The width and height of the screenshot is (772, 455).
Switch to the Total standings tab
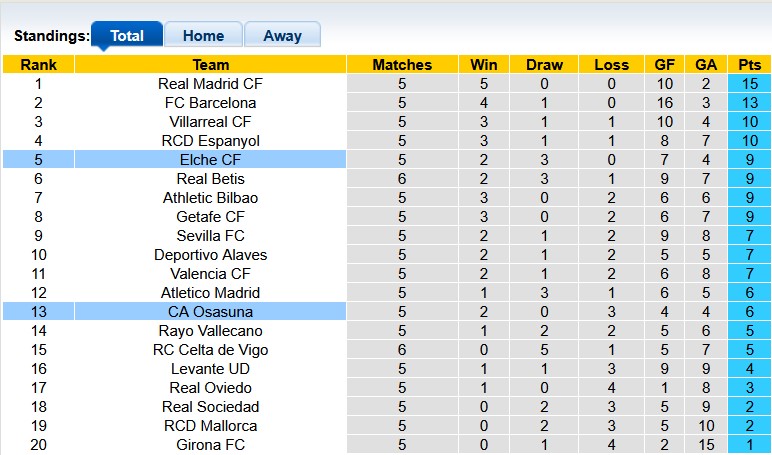(126, 35)
